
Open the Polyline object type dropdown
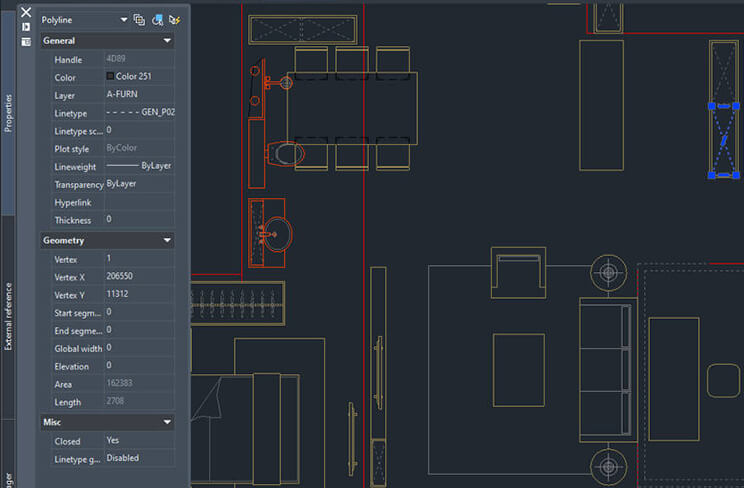click(124, 19)
